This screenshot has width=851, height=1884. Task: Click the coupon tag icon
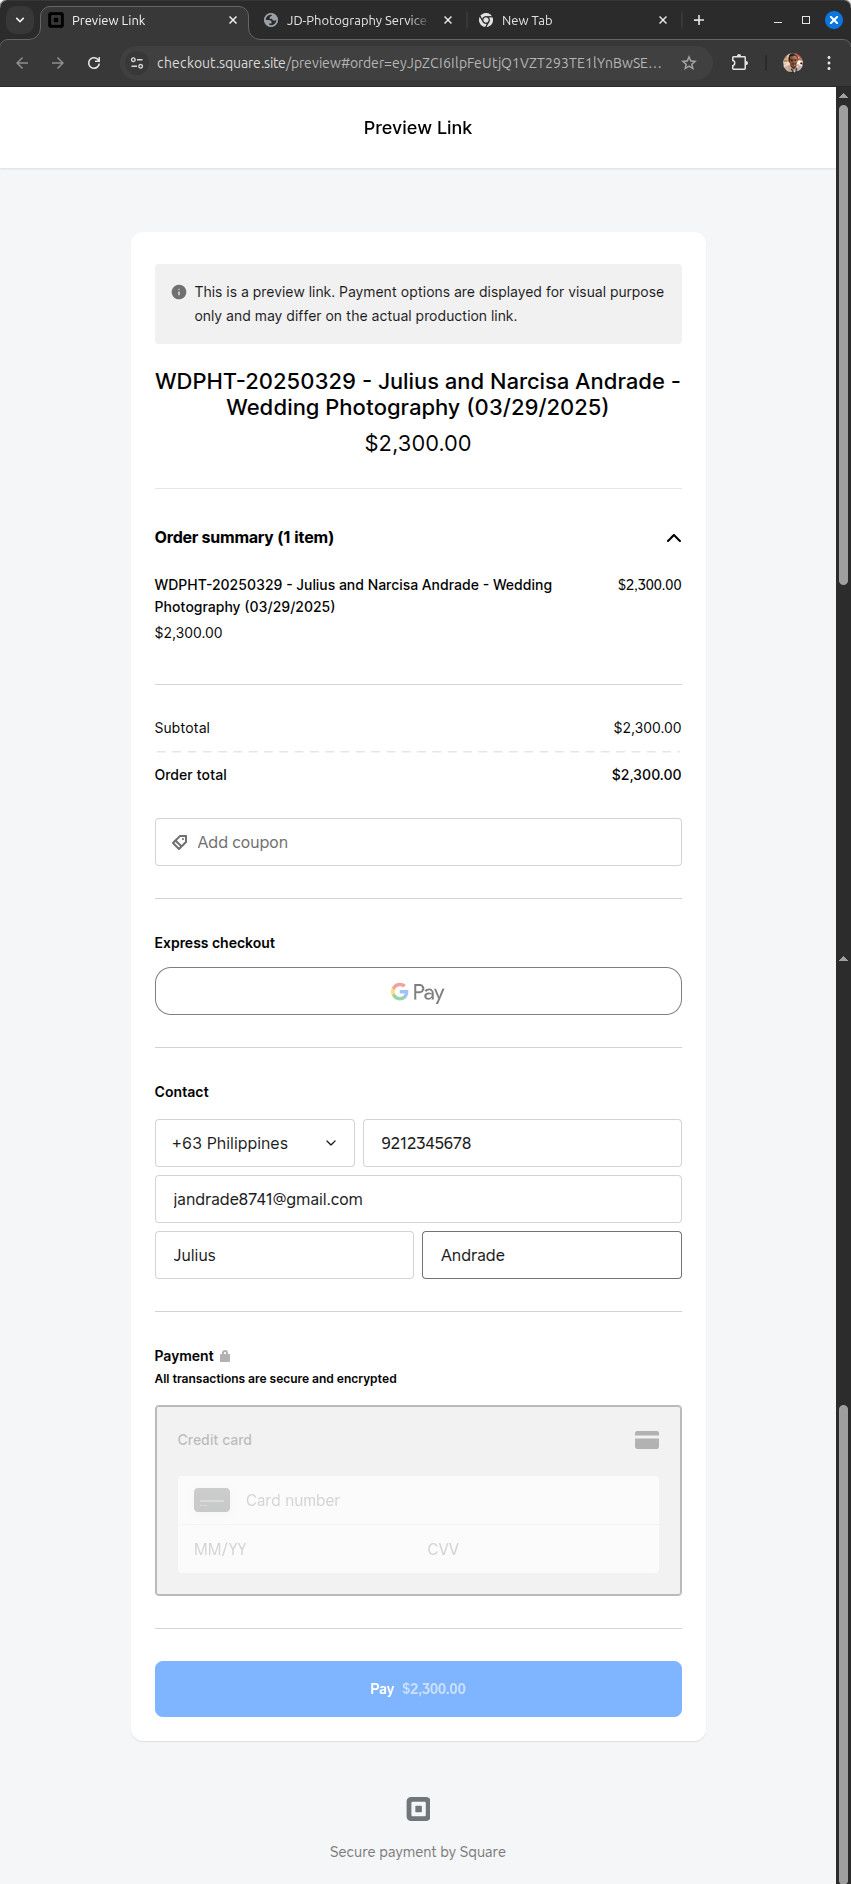180,842
